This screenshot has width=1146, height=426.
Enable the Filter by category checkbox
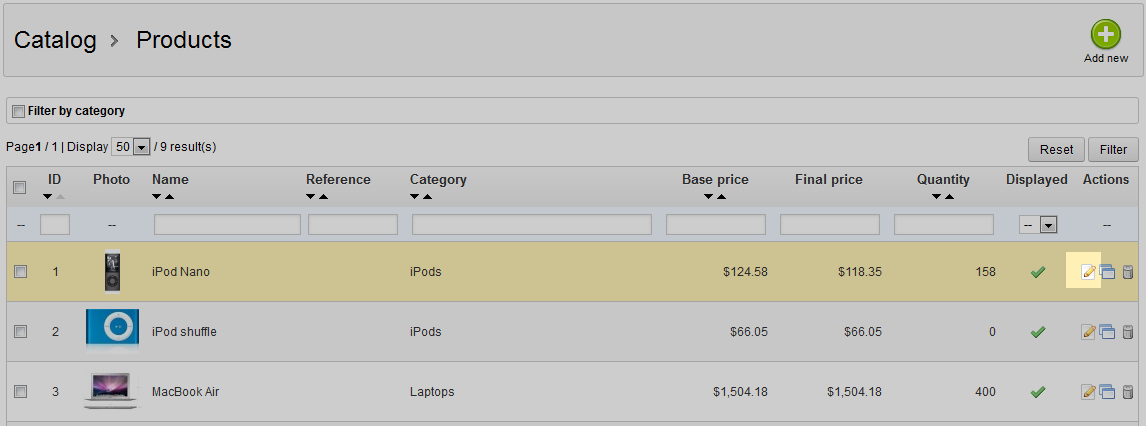(19, 111)
